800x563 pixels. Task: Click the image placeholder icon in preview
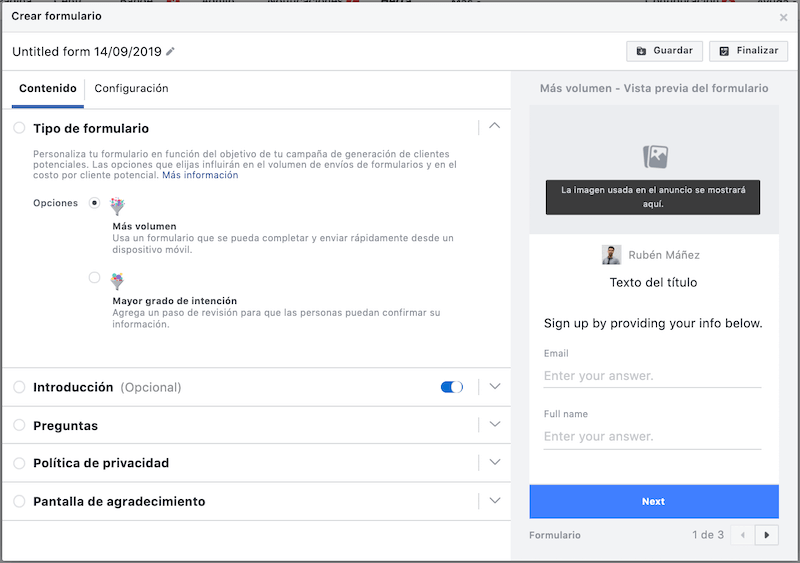point(655,156)
